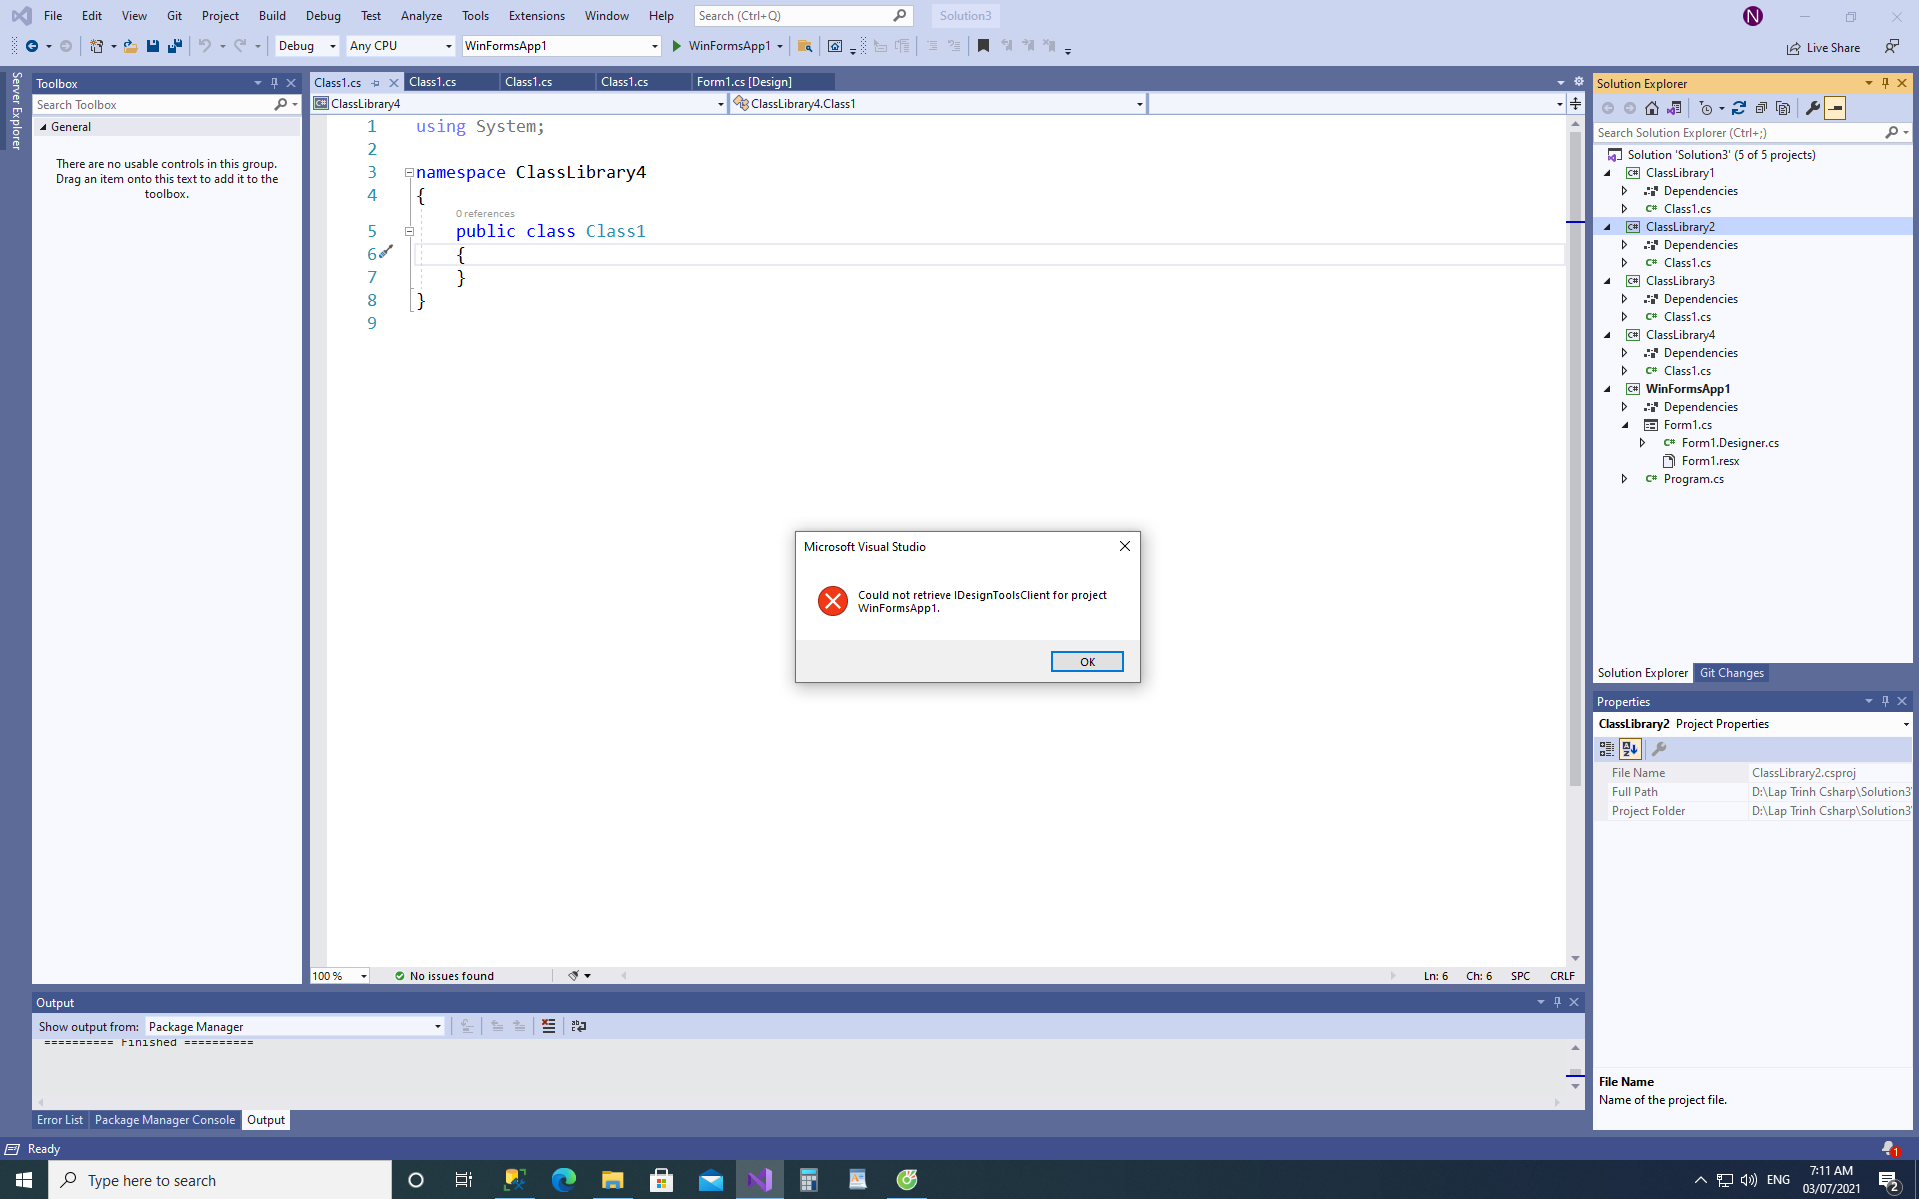Viewport: 1919px width, 1199px height.
Task: Click the New Project toolbar icon
Action: [x=96, y=46]
